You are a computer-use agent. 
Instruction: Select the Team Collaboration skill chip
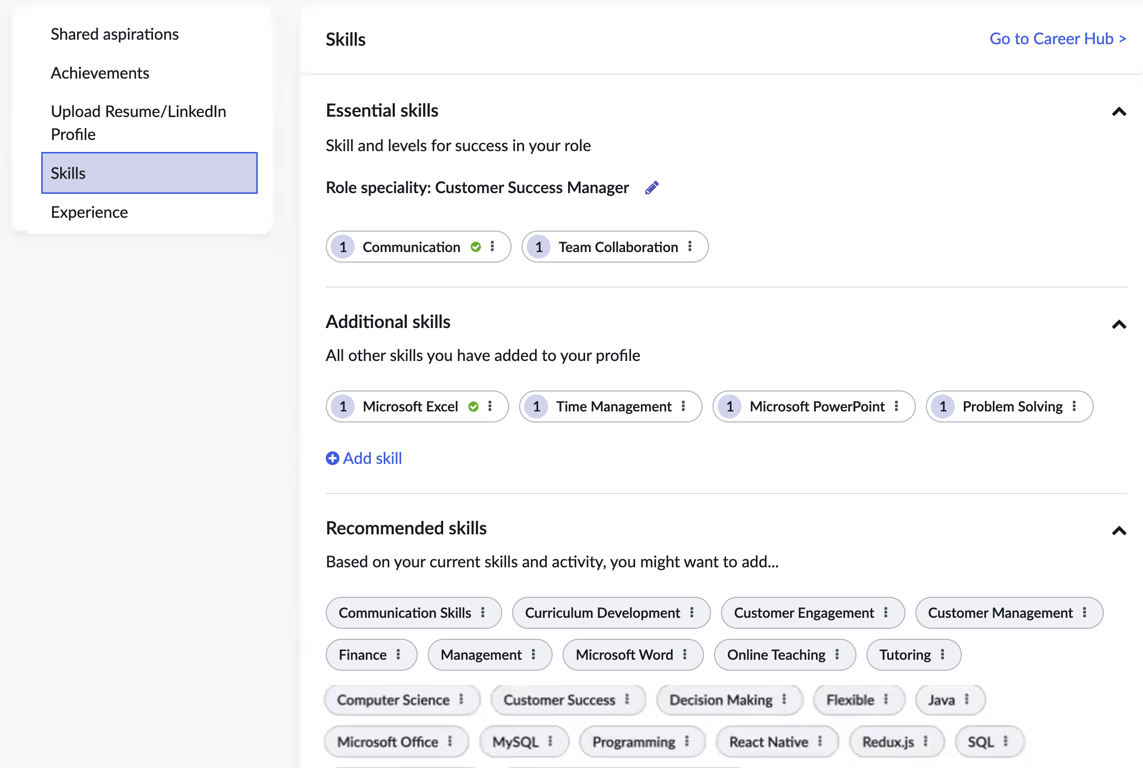pyautogui.click(x=615, y=247)
